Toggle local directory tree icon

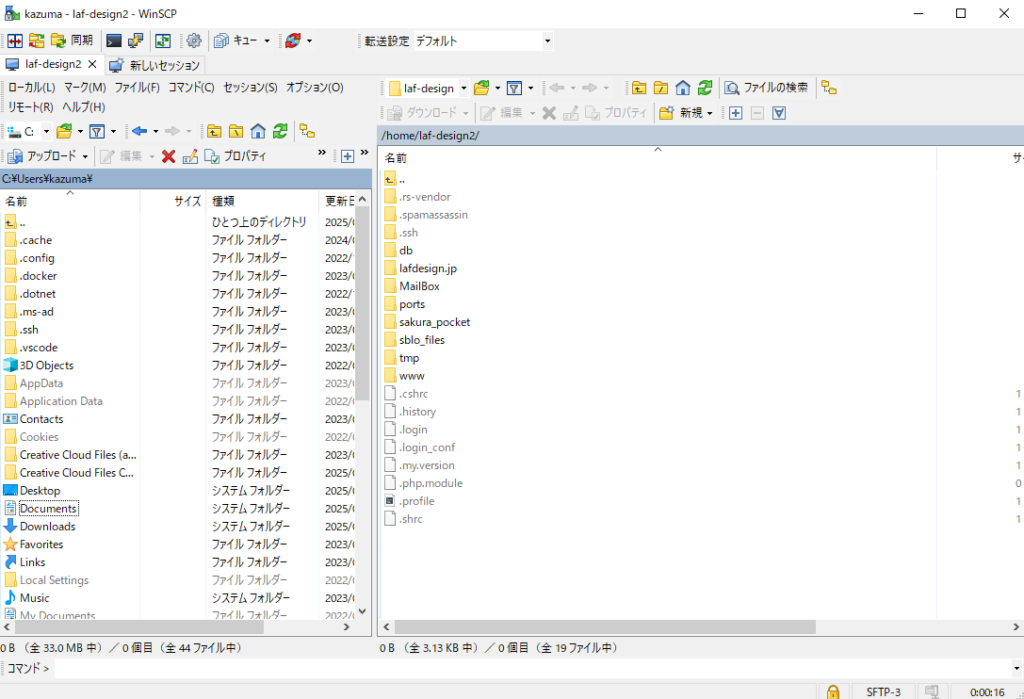coord(307,132)
